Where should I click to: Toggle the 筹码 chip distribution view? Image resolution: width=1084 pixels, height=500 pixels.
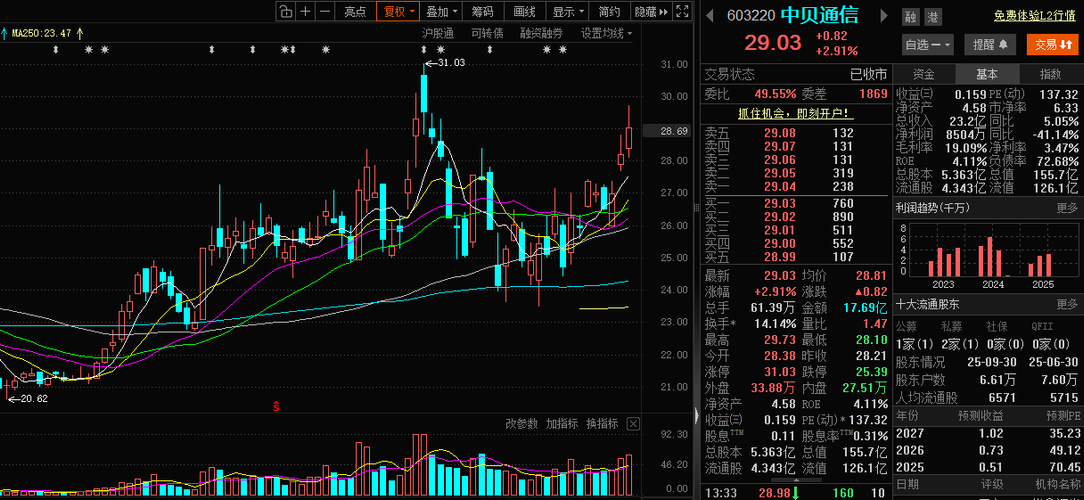point(483,11)
